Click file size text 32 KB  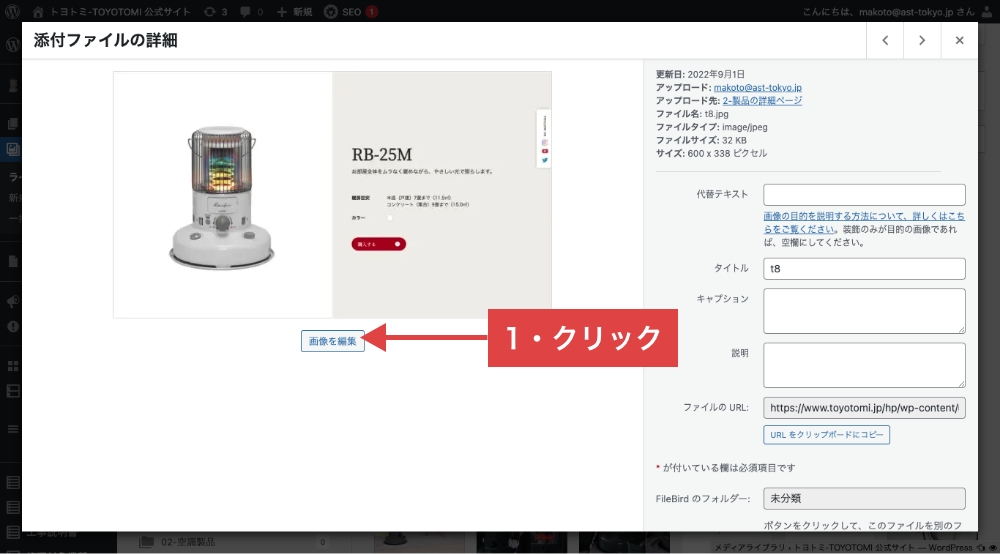point(734,140)
